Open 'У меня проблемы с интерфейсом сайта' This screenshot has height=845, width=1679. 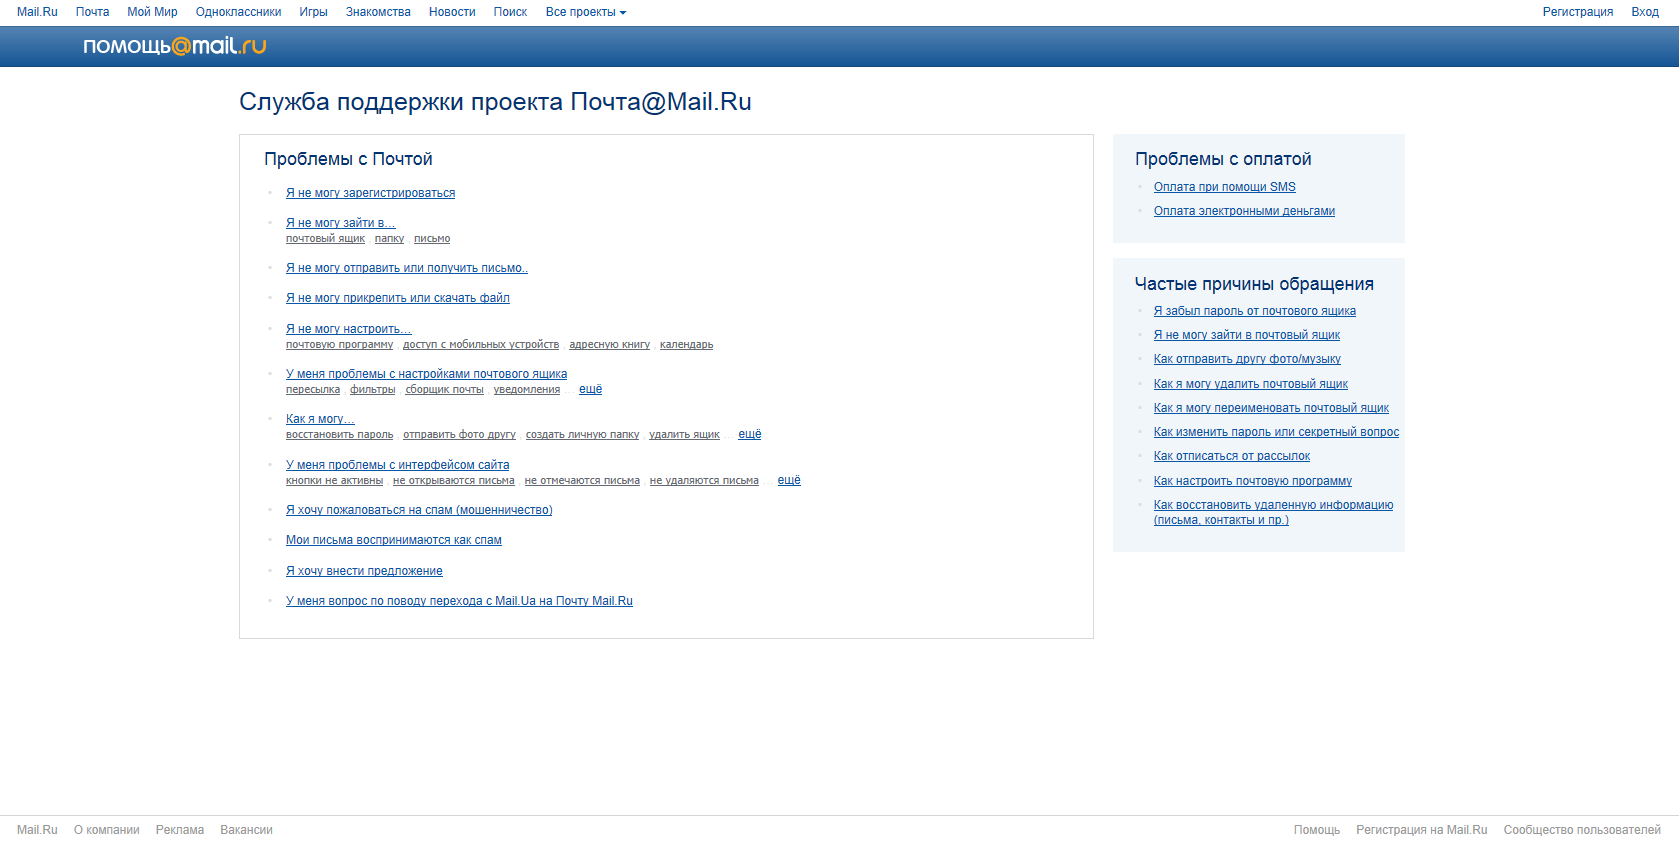coord(397,465)
